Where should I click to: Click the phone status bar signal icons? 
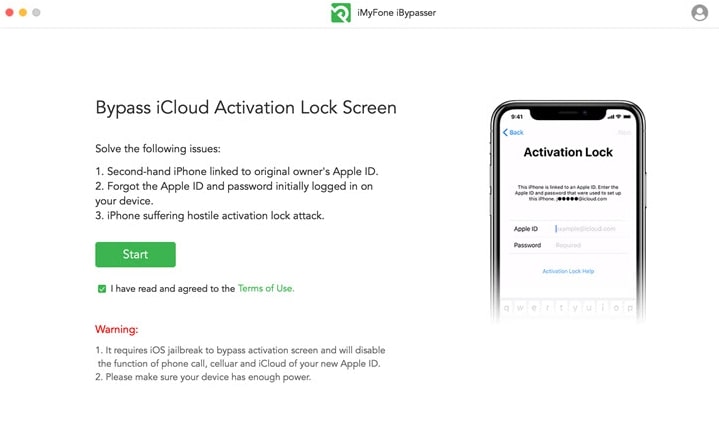coord(619,116)
